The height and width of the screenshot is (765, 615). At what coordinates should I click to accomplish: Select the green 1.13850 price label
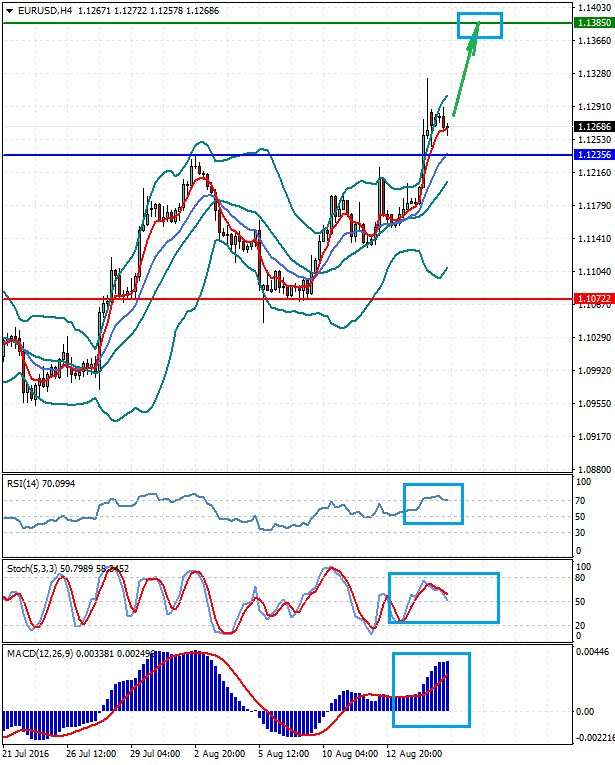(x=588, y=22)
